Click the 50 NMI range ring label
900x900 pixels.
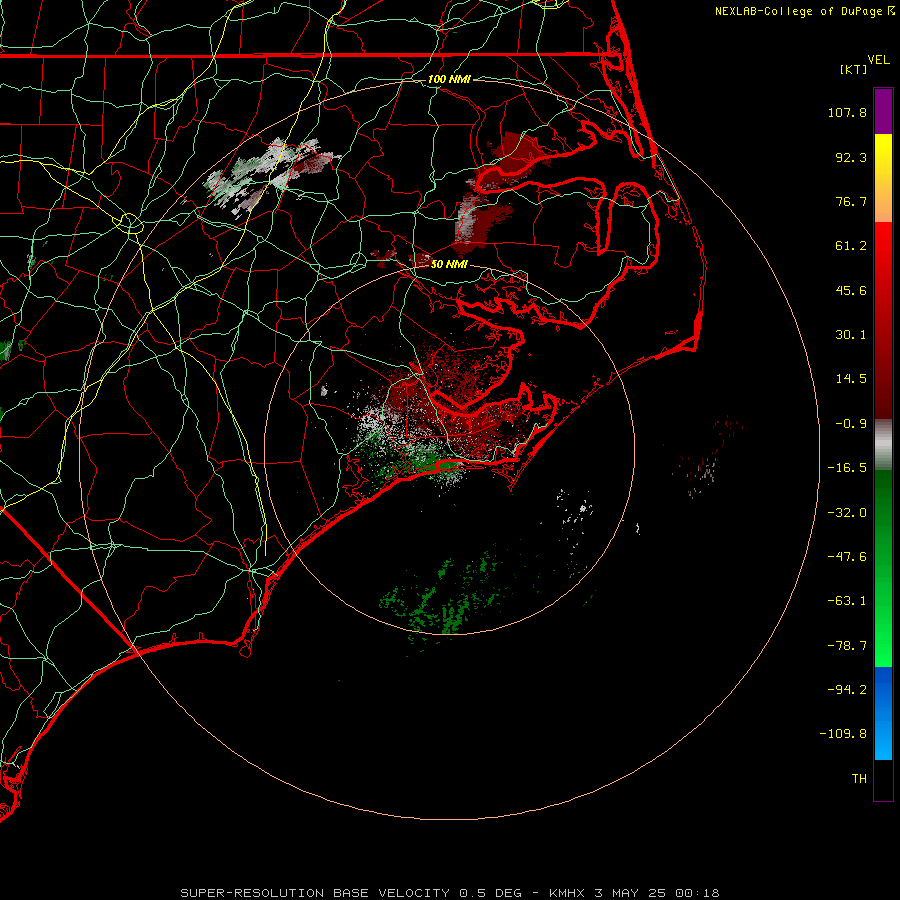click(x=449, y=264)
